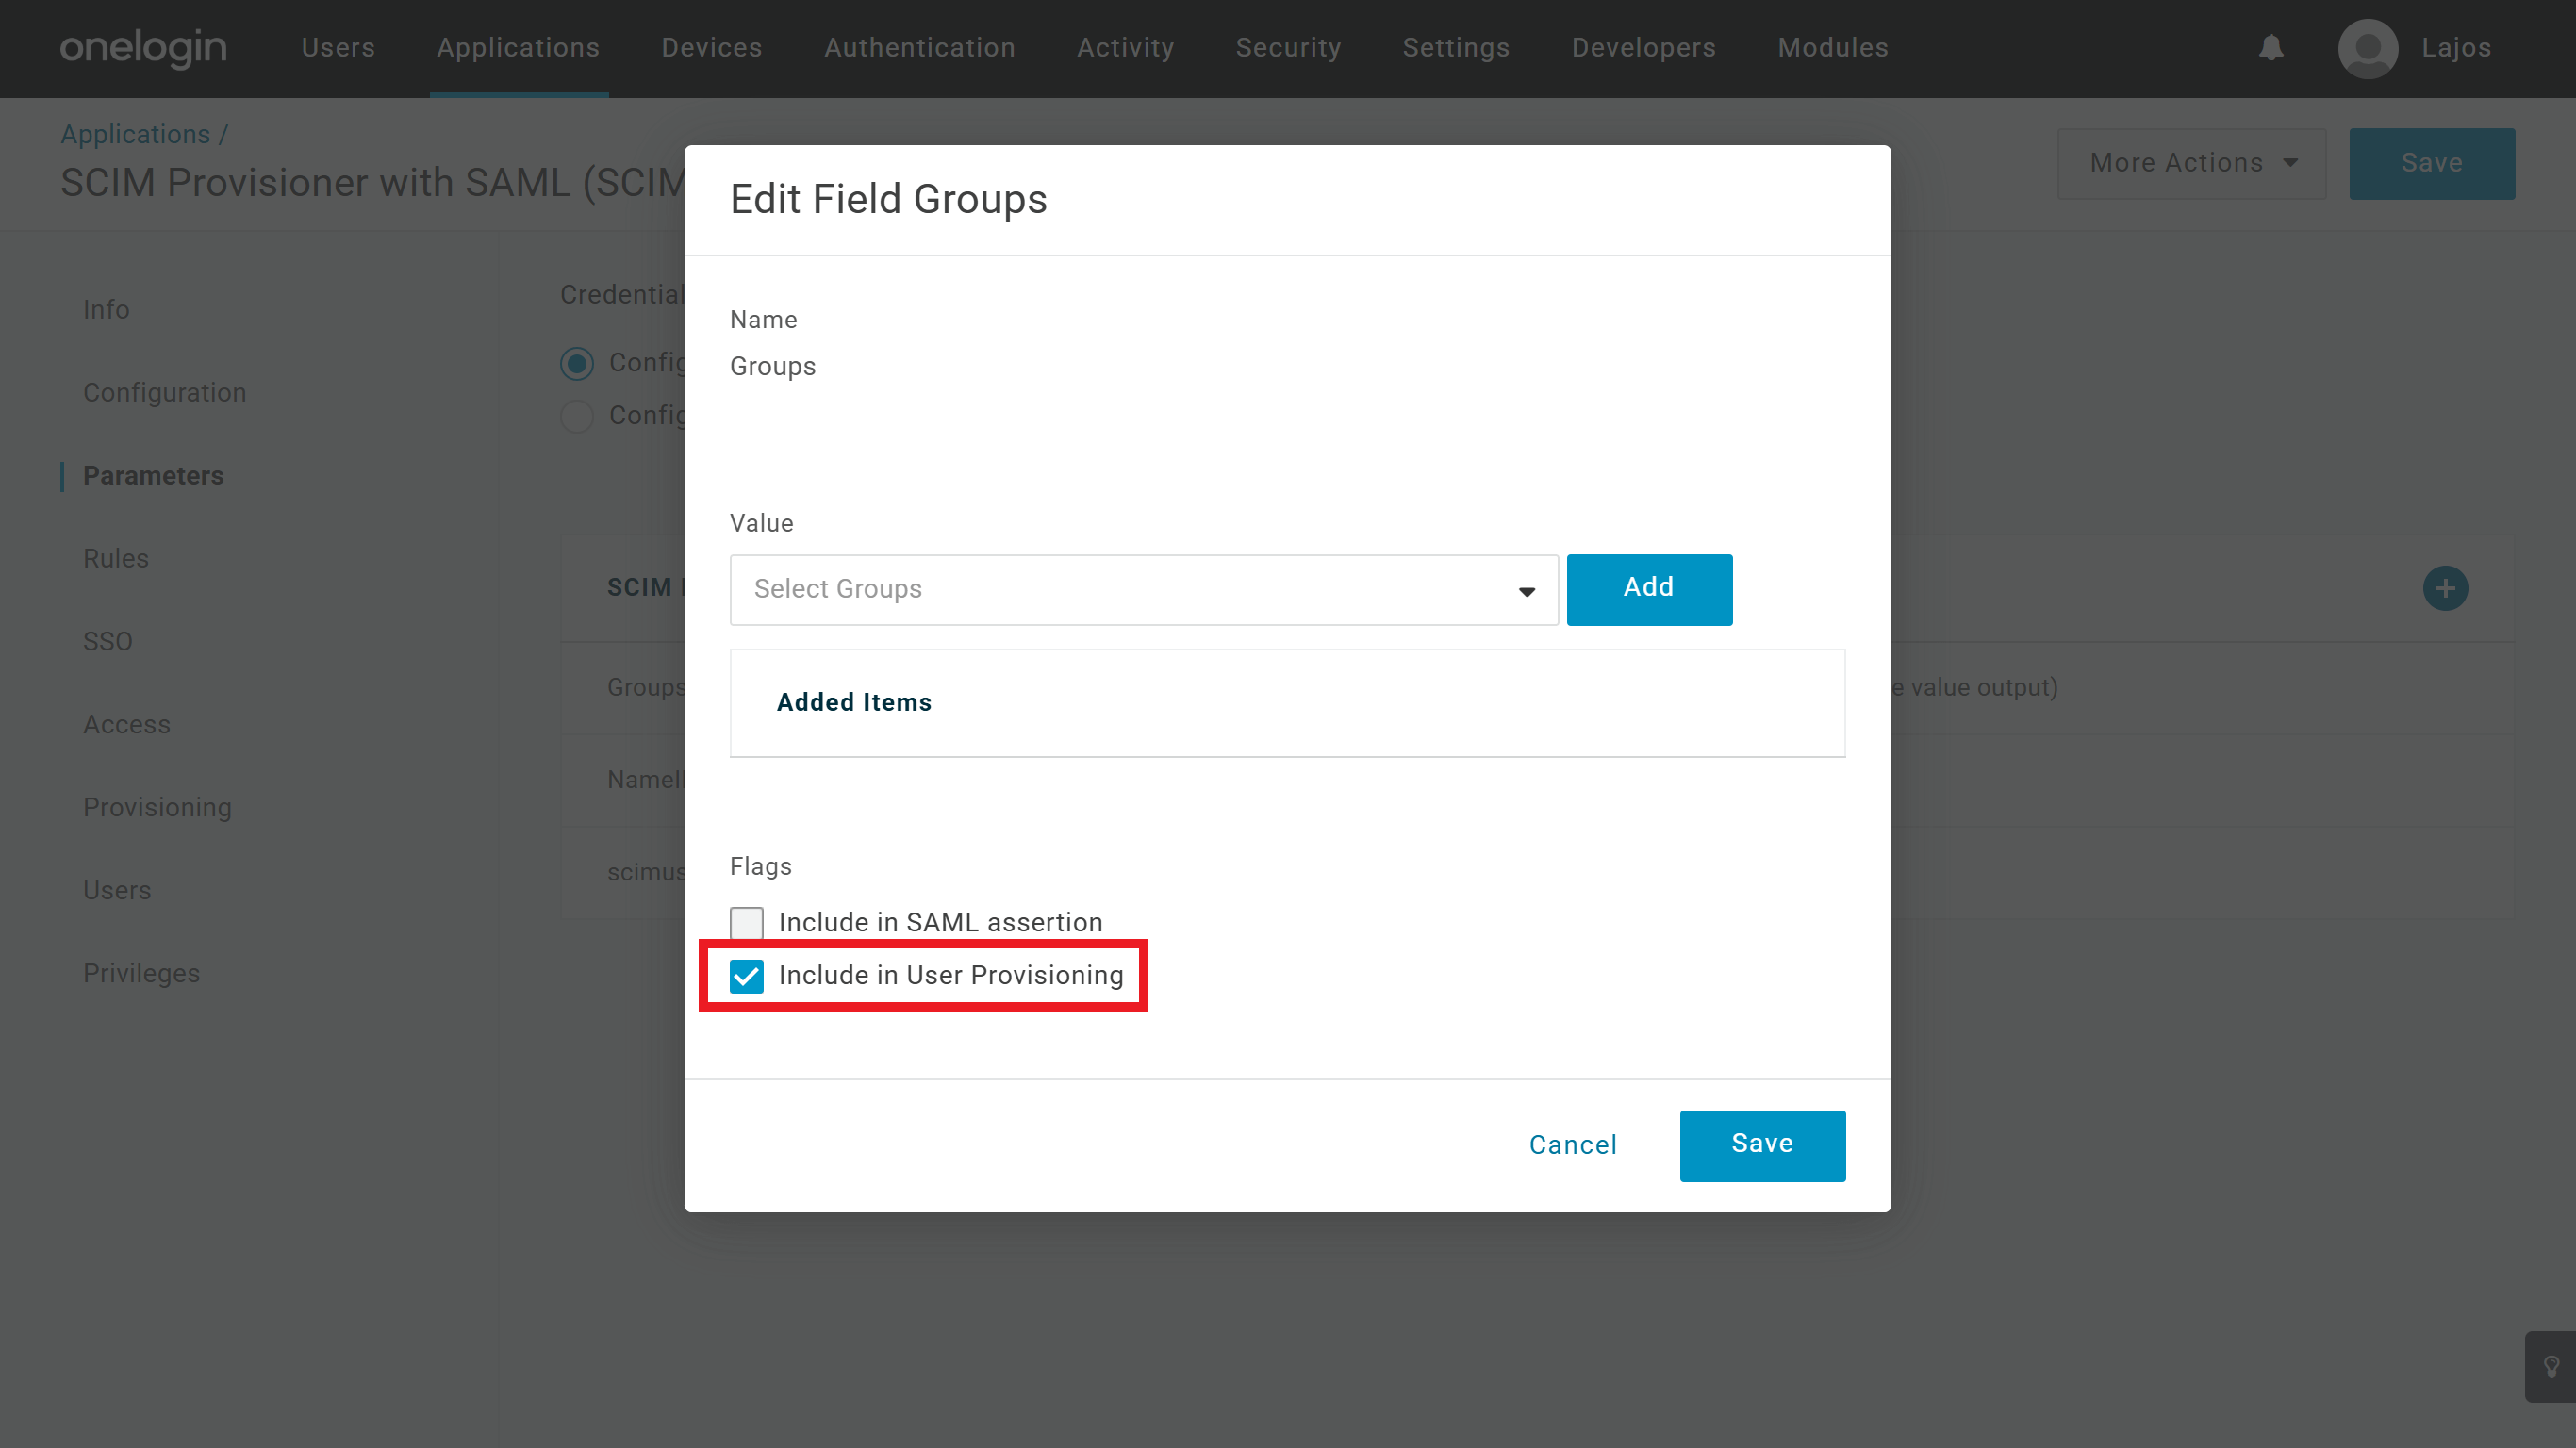Save the Edit Field Groups dialog
Screen dimensions: 2576x1448
click(x=1762, y=1145)
